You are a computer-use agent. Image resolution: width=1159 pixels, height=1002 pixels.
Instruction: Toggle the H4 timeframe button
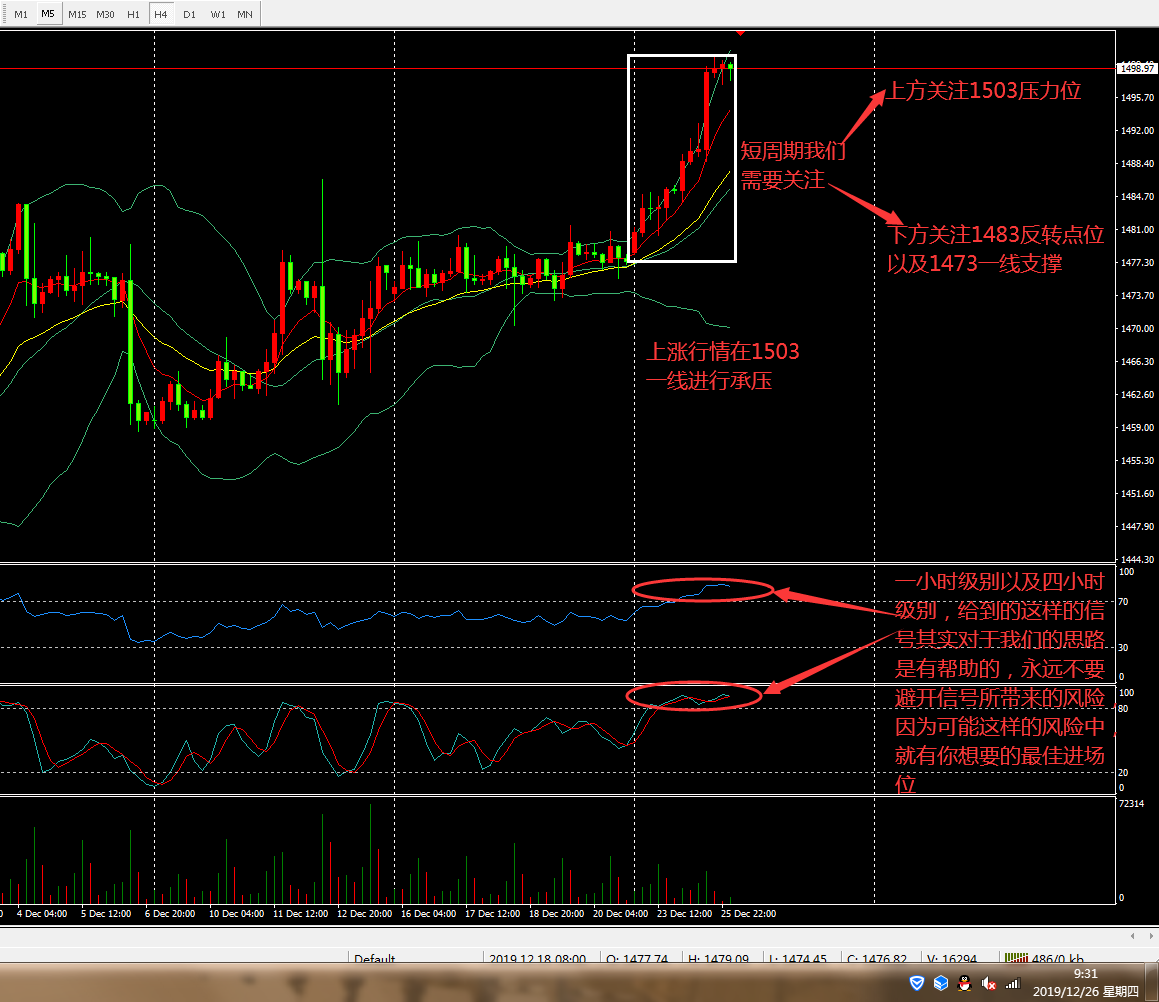160,14
